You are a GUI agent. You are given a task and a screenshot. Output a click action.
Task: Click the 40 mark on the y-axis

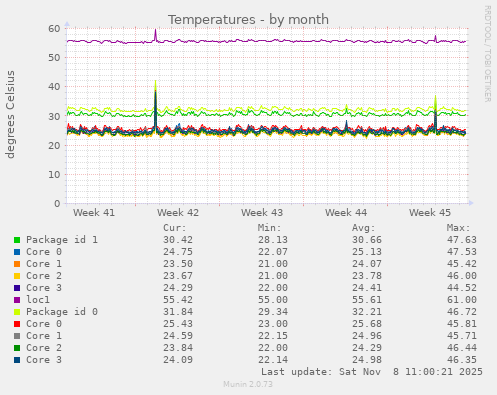(54, 87)
